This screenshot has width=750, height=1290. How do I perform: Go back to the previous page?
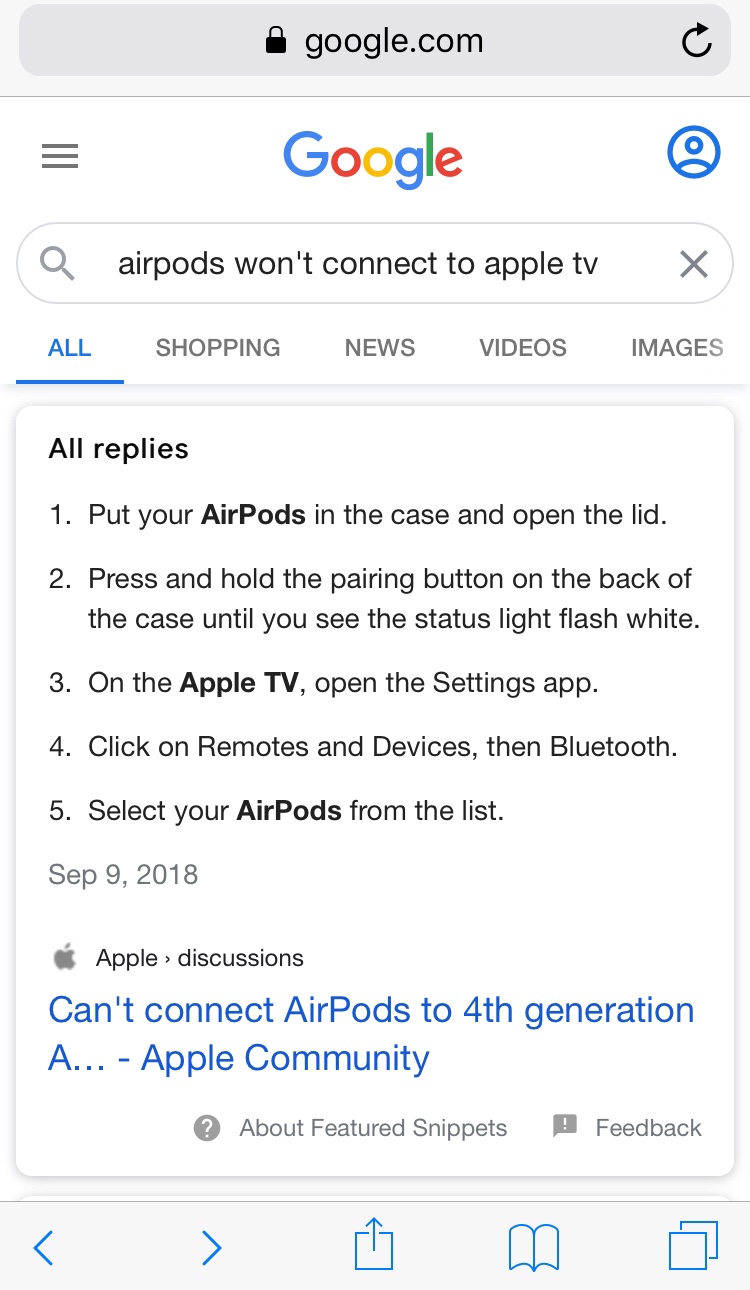click(43, 1247)
